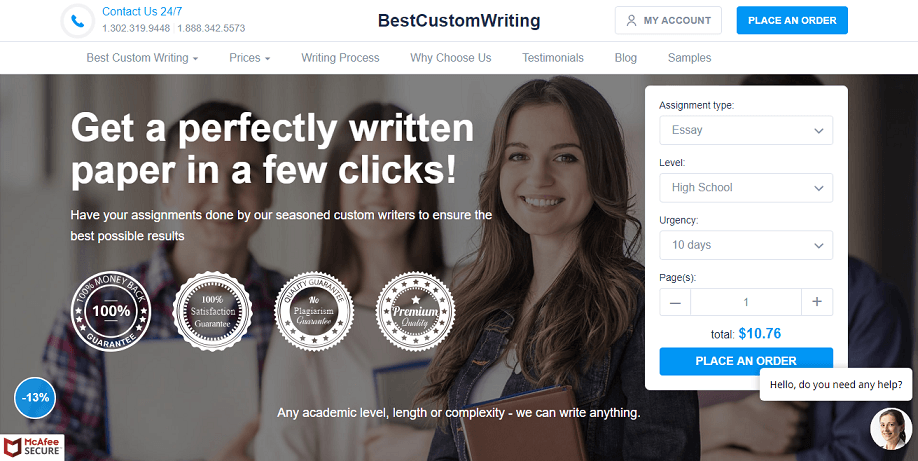This screenshot has width=918, height=461.
Task: Open the -13% discount bubble
Action: (x=35, y=397)
